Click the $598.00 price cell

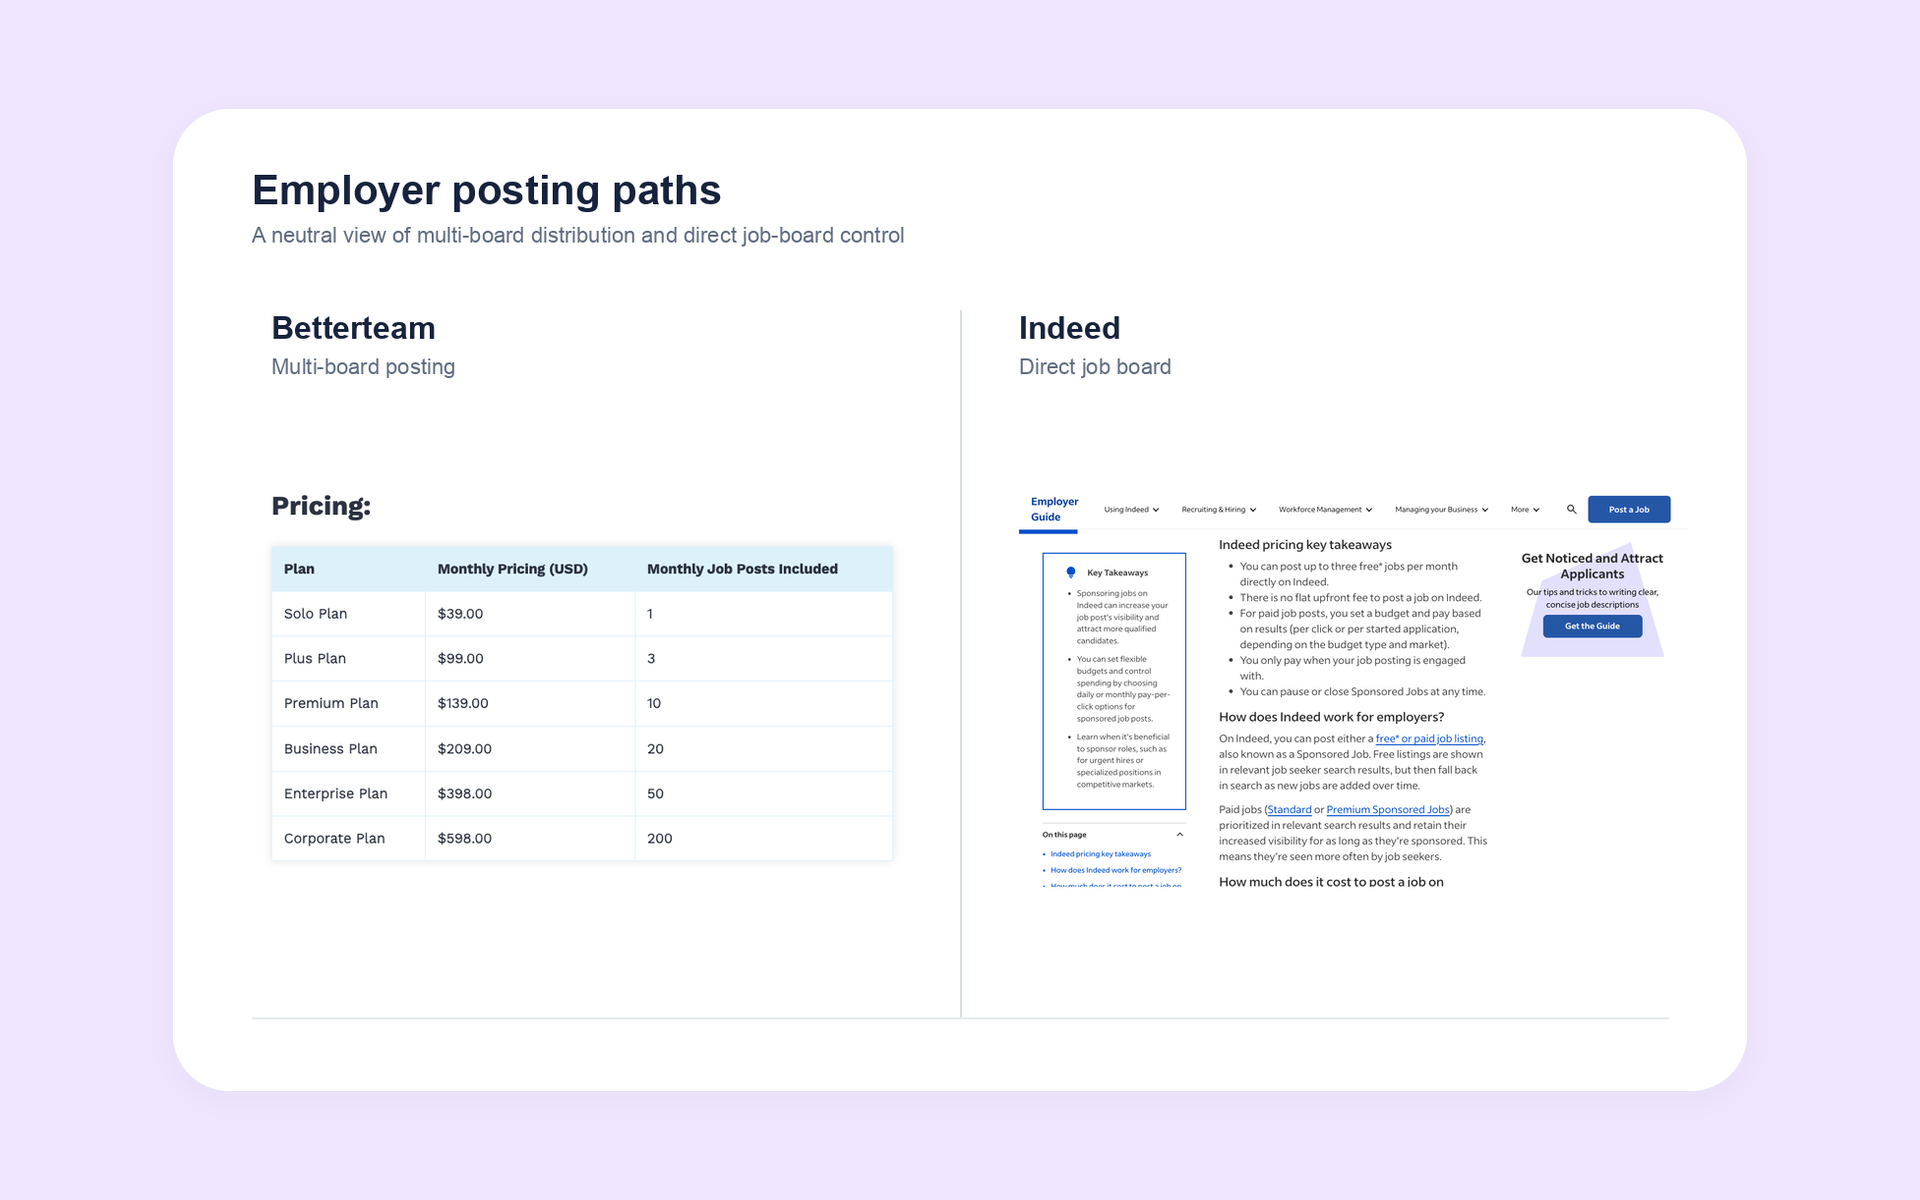coord(530,839)
